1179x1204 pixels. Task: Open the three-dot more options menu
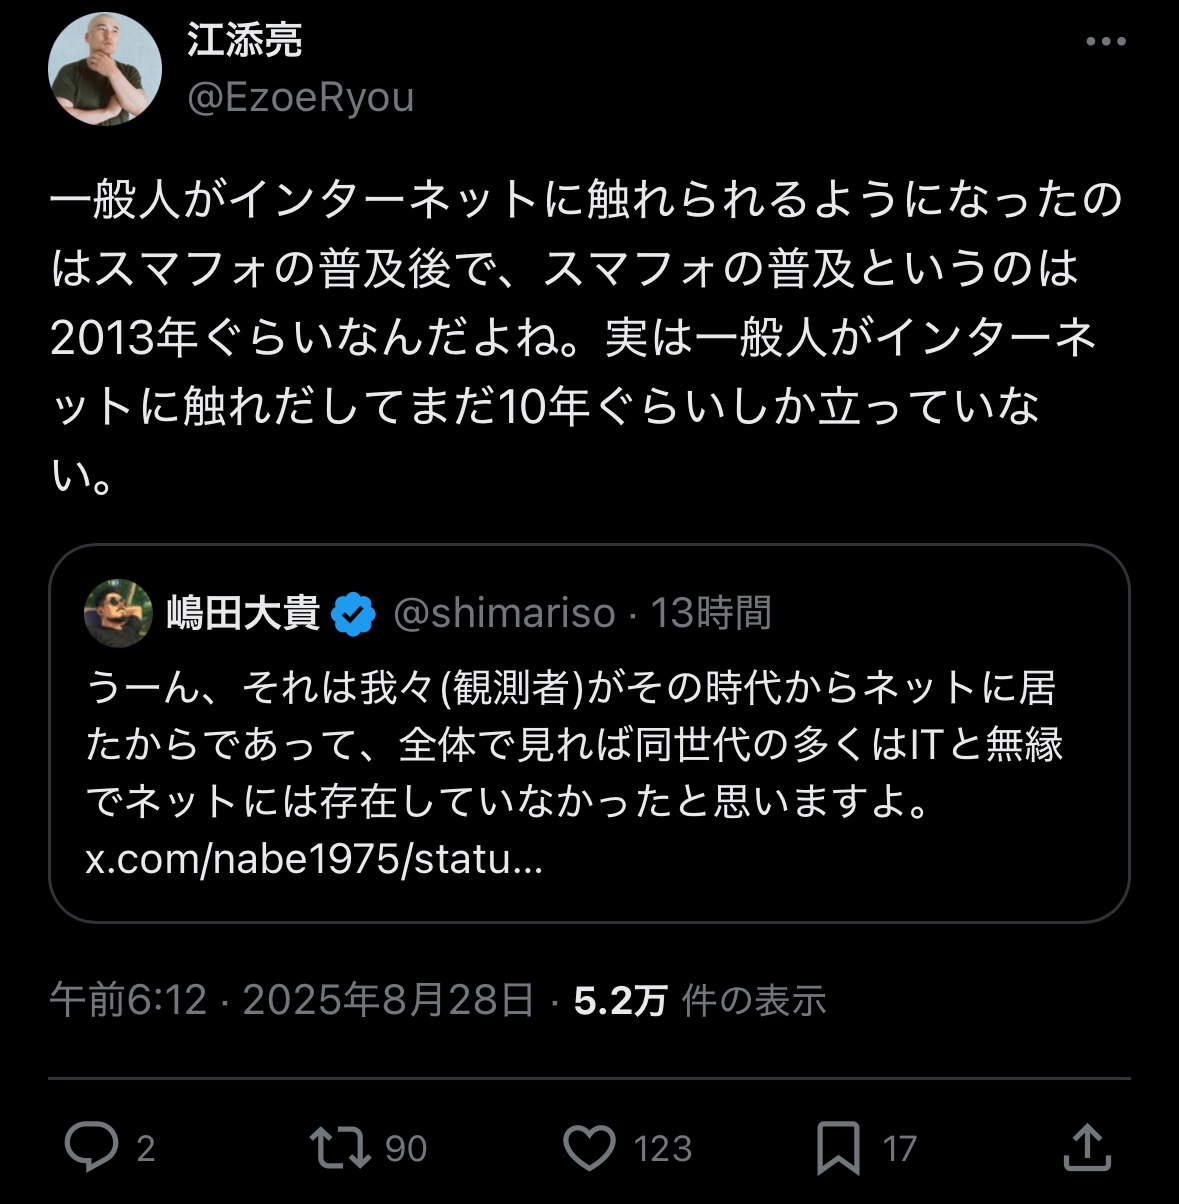coord(1105,42)
